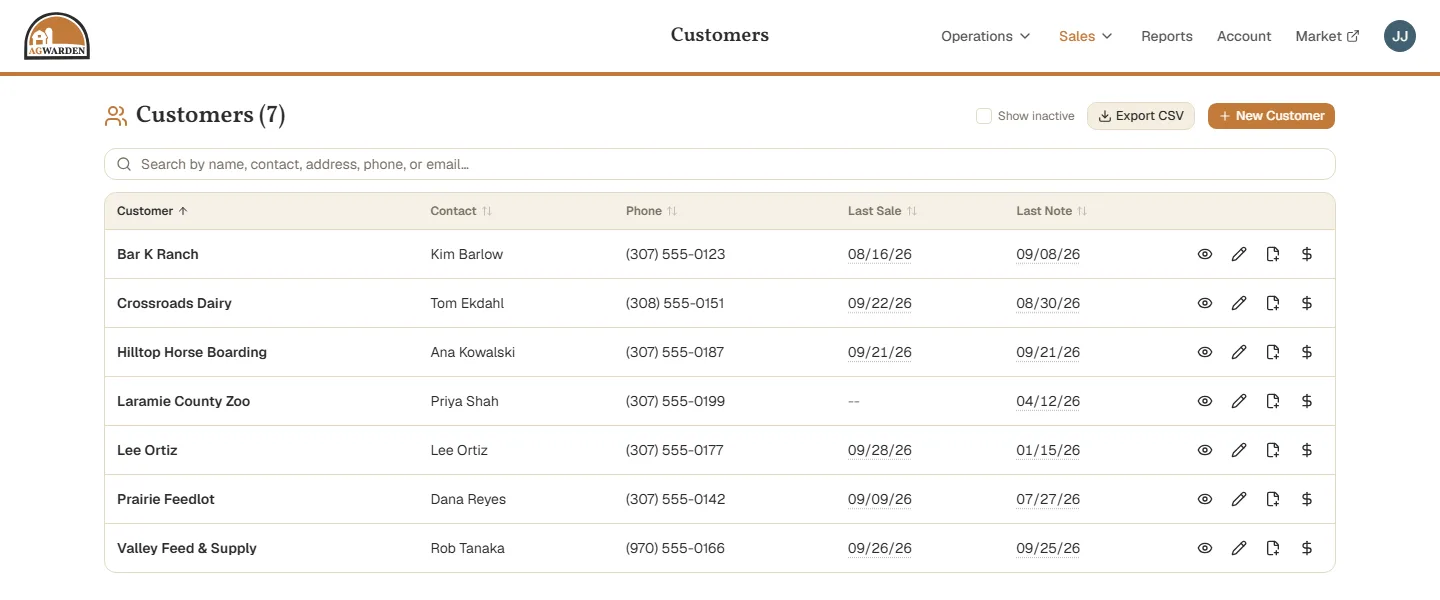Expand the Sales menu
Image resolution: width=1440 pixels, height=600 pixels.
click(x=1086, y=36)
